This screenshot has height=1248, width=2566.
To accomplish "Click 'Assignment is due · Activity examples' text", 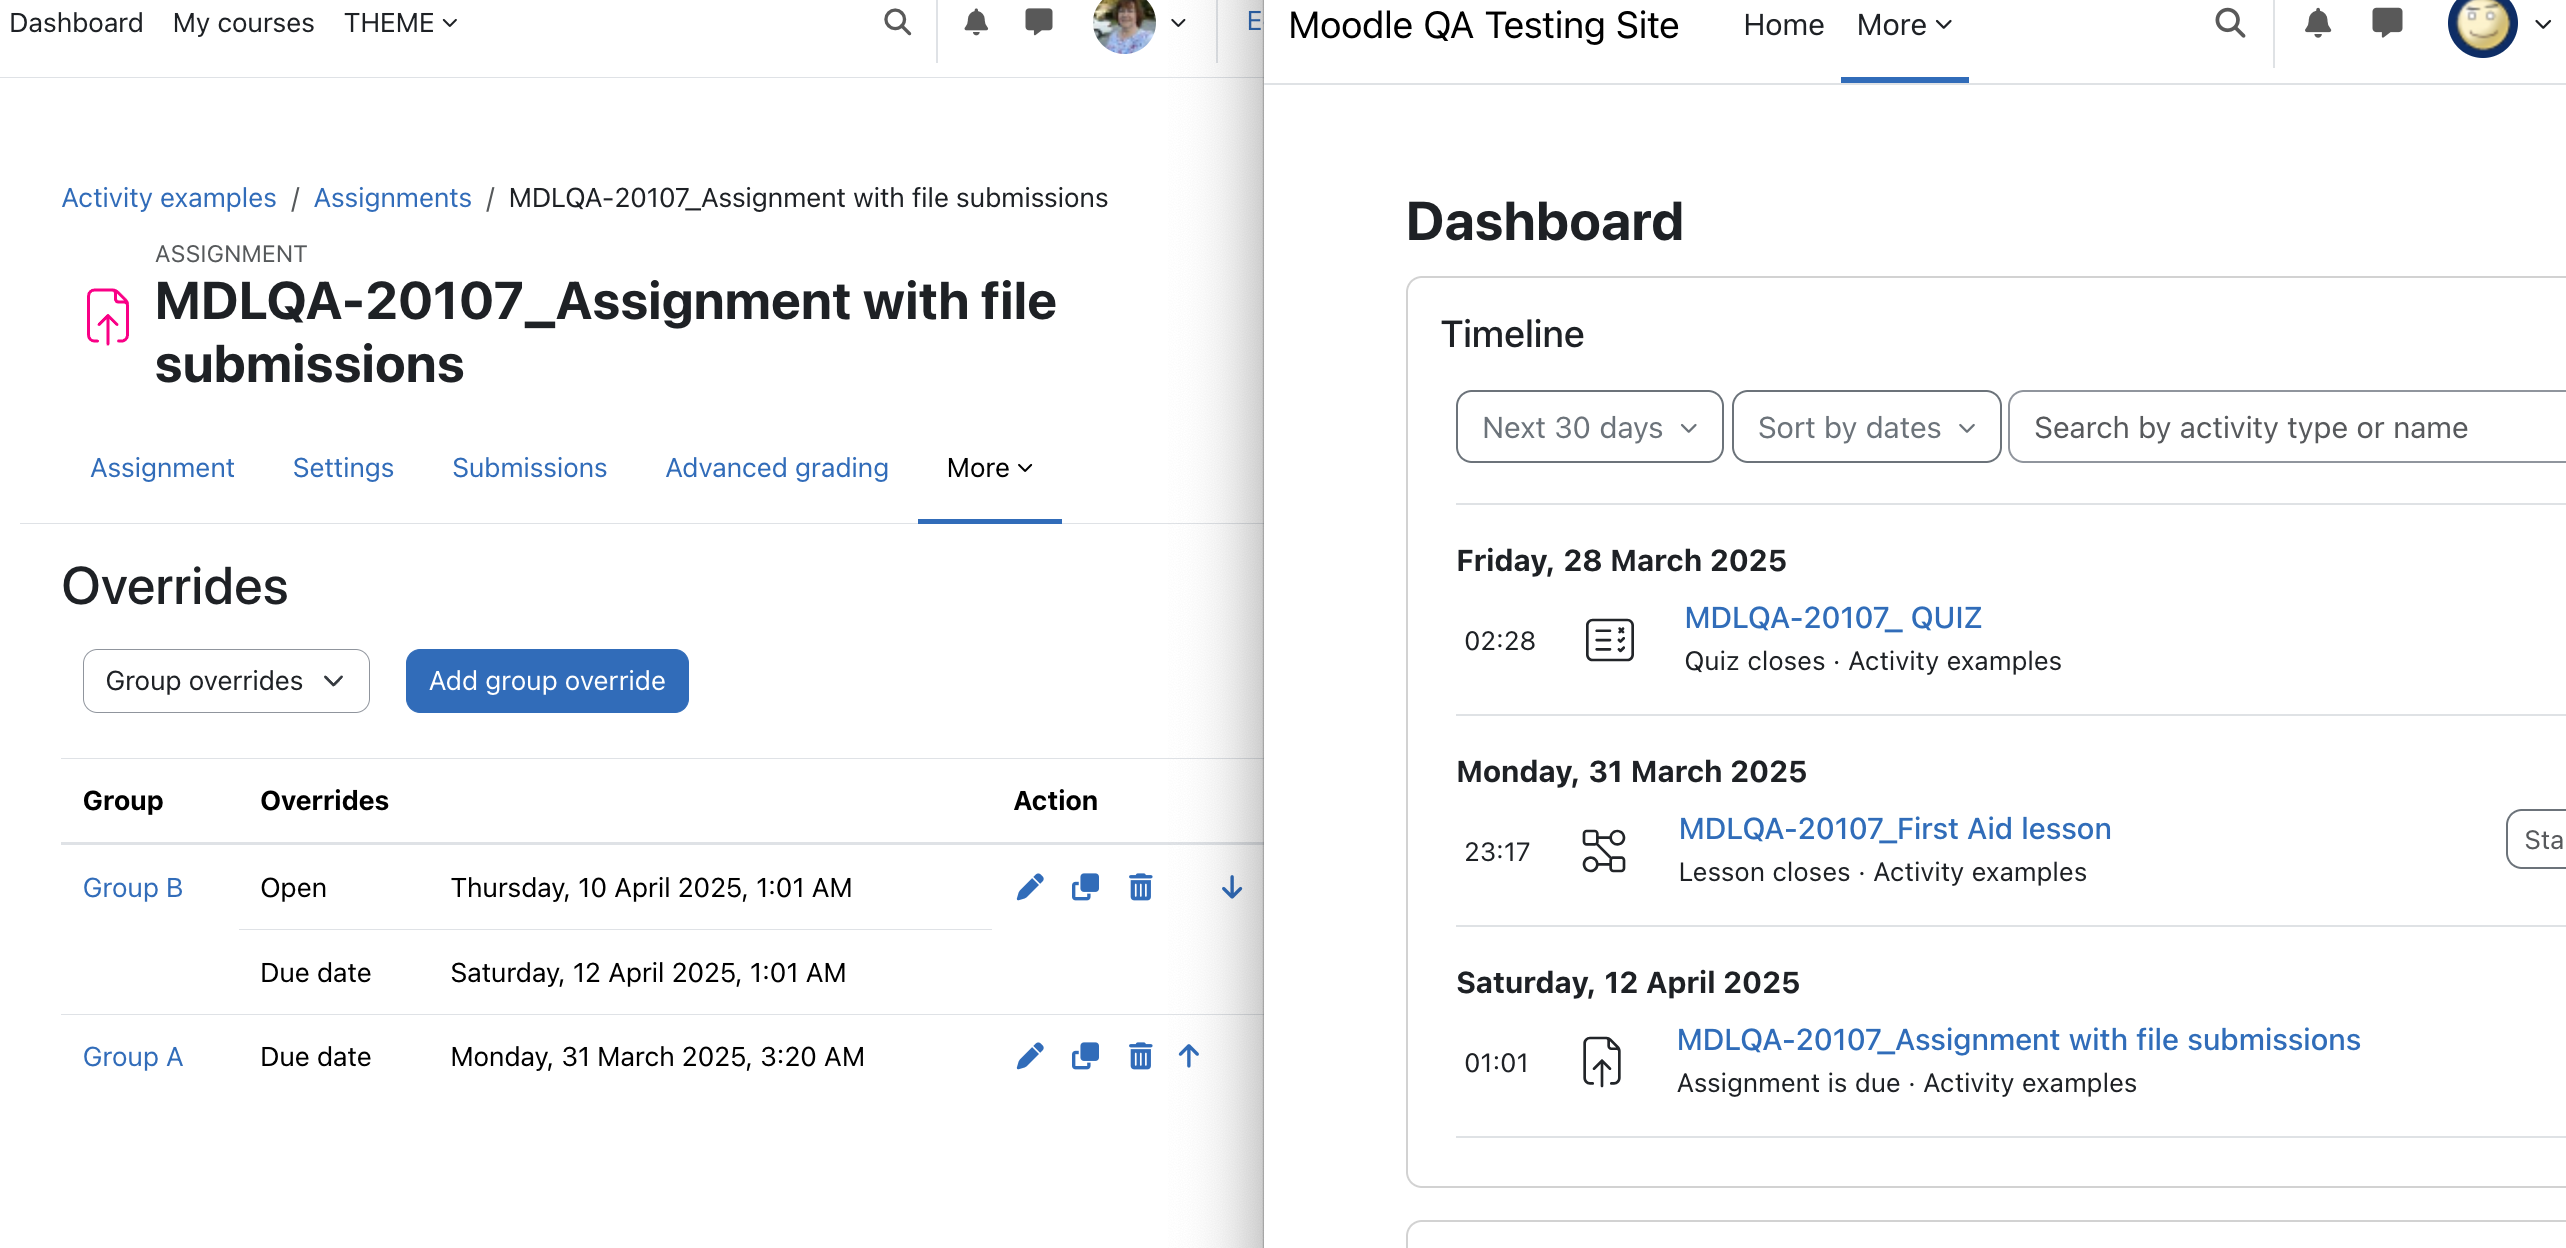I will (x=1906, y=1083).
